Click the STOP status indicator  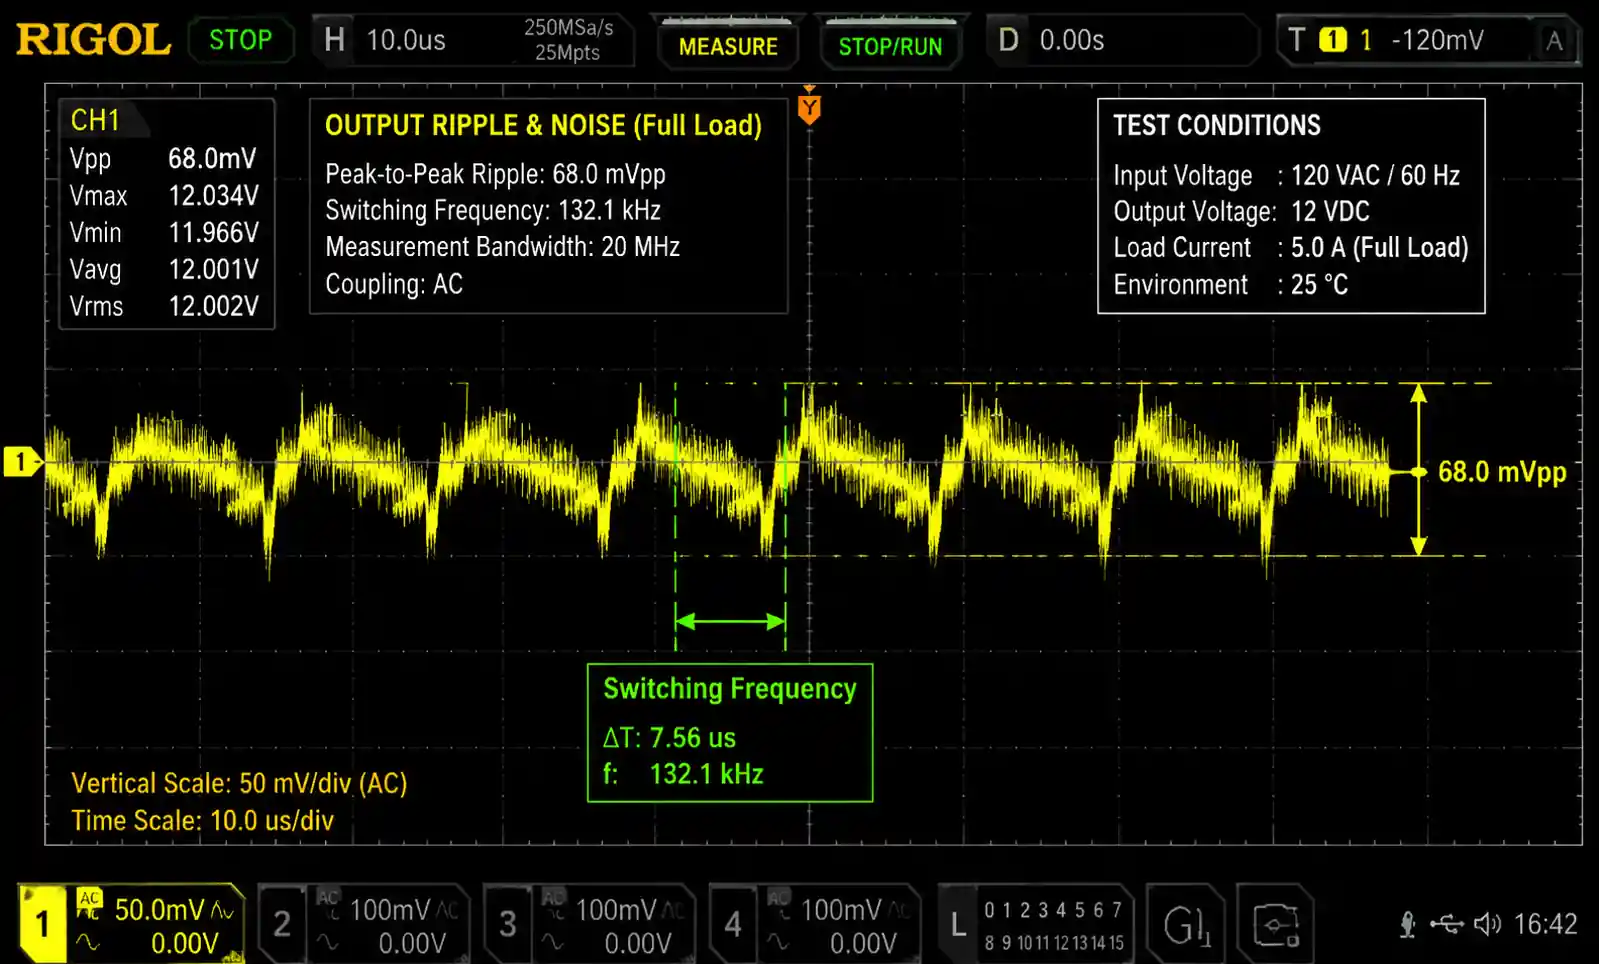click(x=240, y=40)
